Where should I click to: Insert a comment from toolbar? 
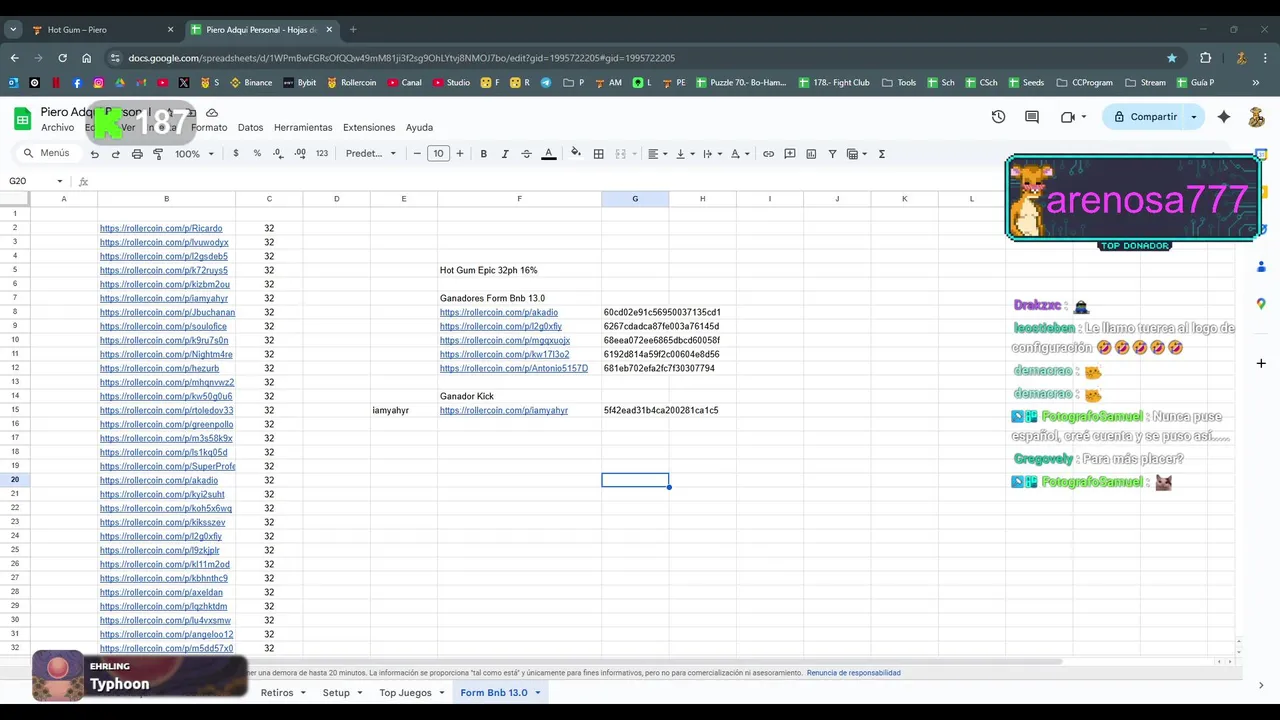click(790, 154)
